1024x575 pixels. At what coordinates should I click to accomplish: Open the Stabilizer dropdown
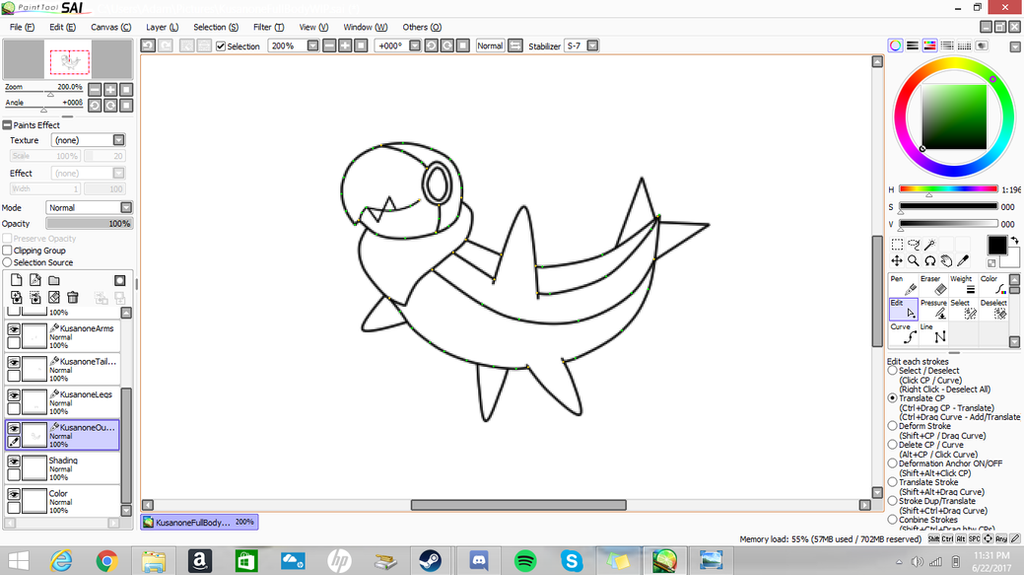pos(592,46)
